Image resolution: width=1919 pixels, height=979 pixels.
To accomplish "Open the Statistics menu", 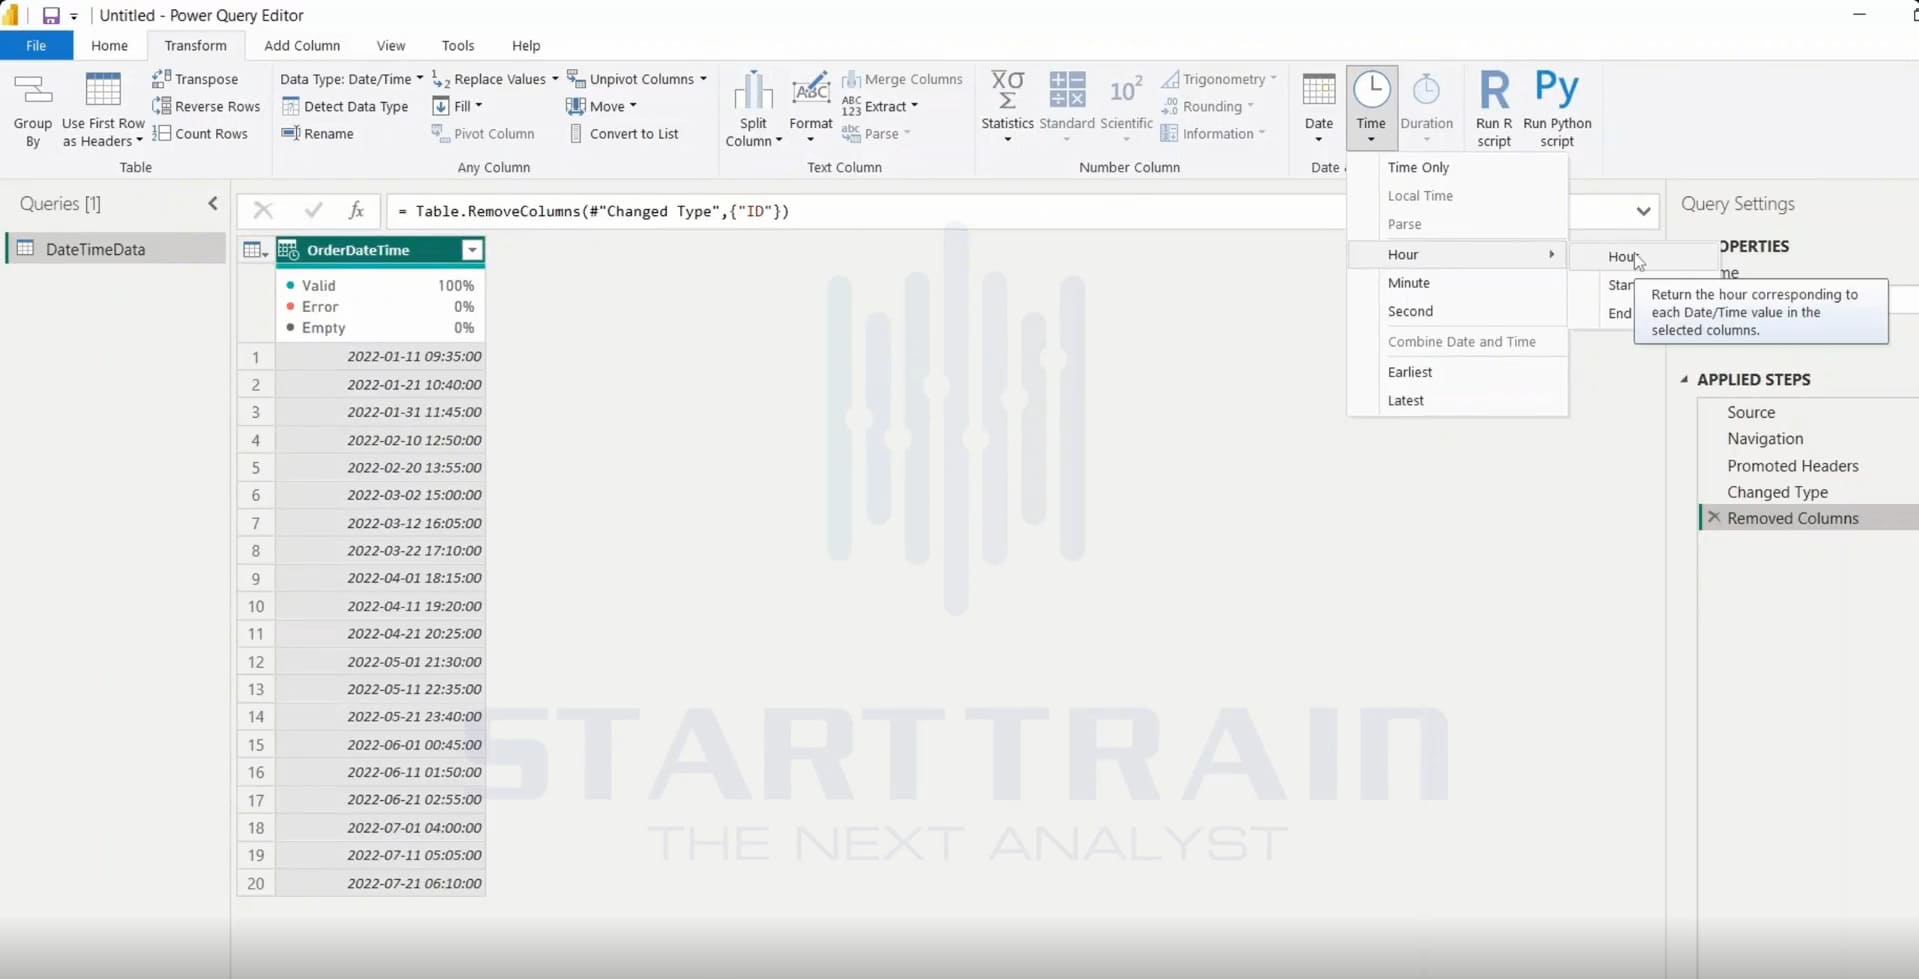I will click(x=1007, y=108).
